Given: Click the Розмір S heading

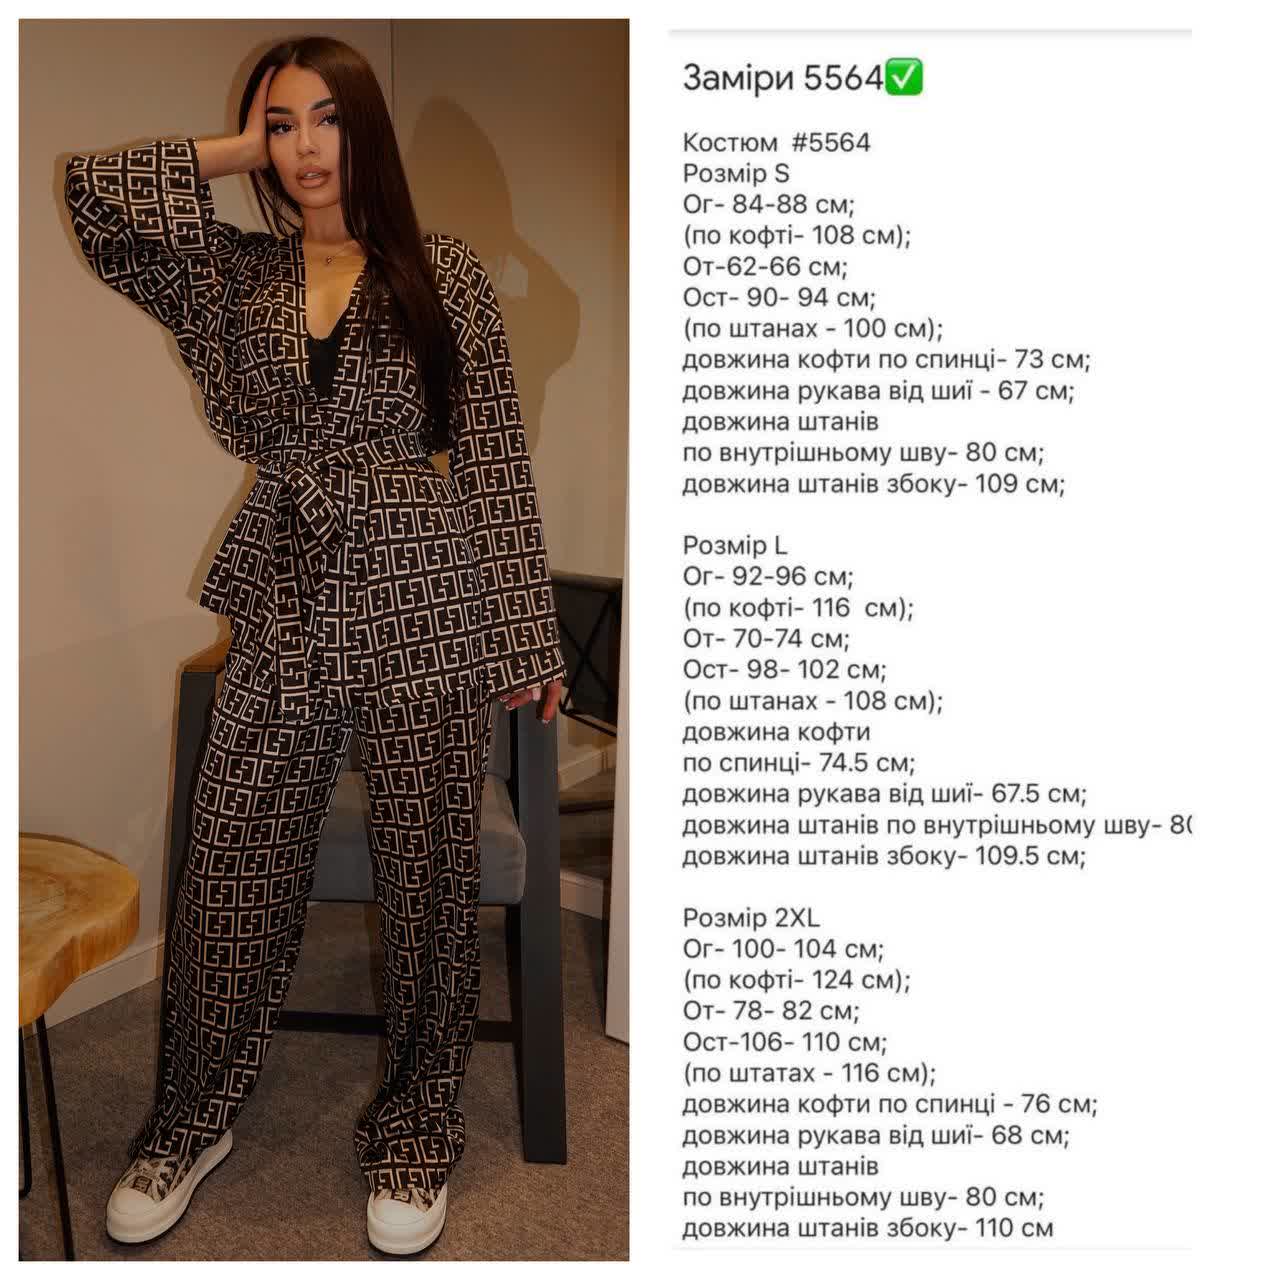Looking at the screenshot, I should click(x=736, y=173).
